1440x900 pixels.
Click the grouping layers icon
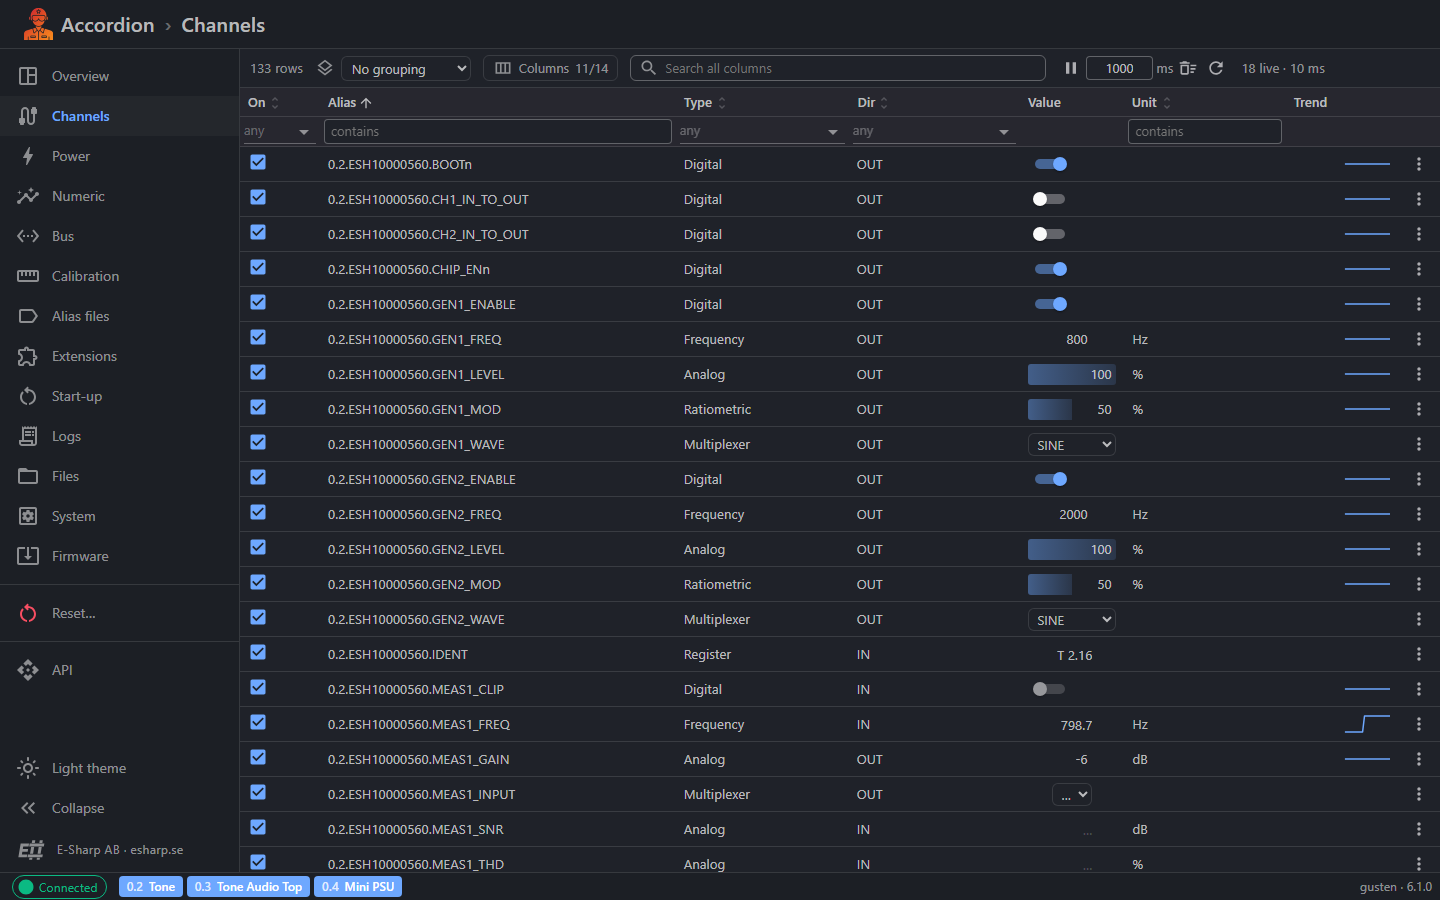325,68
